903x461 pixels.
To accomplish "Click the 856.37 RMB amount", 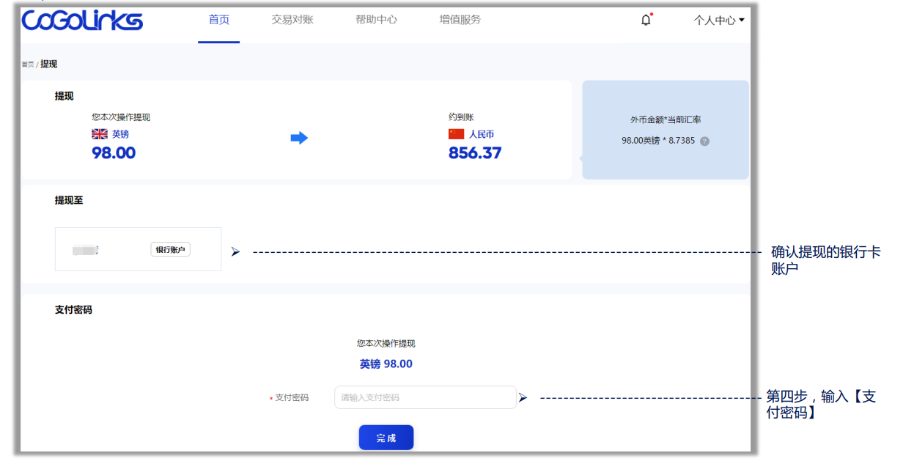I will coord(475,153).
